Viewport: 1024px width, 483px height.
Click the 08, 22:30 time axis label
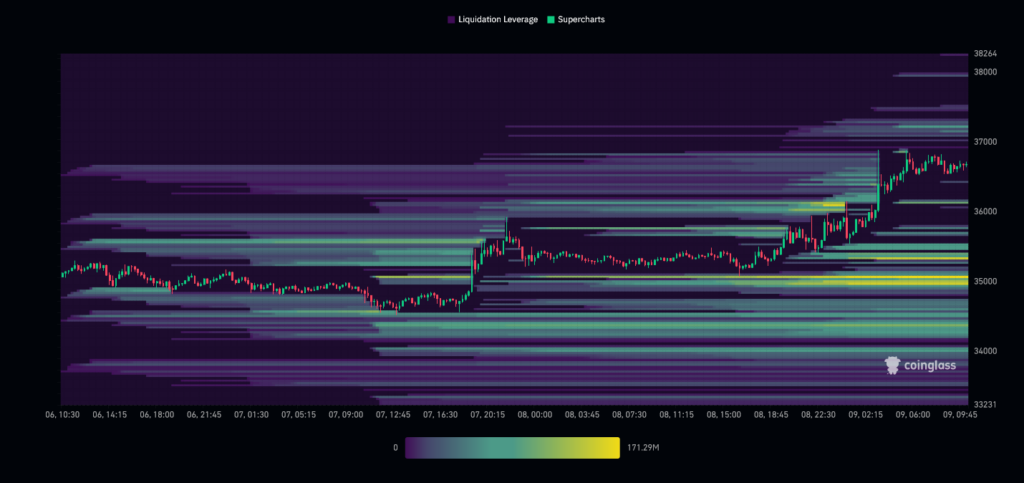pyautogui.click(x=819, y=414)
